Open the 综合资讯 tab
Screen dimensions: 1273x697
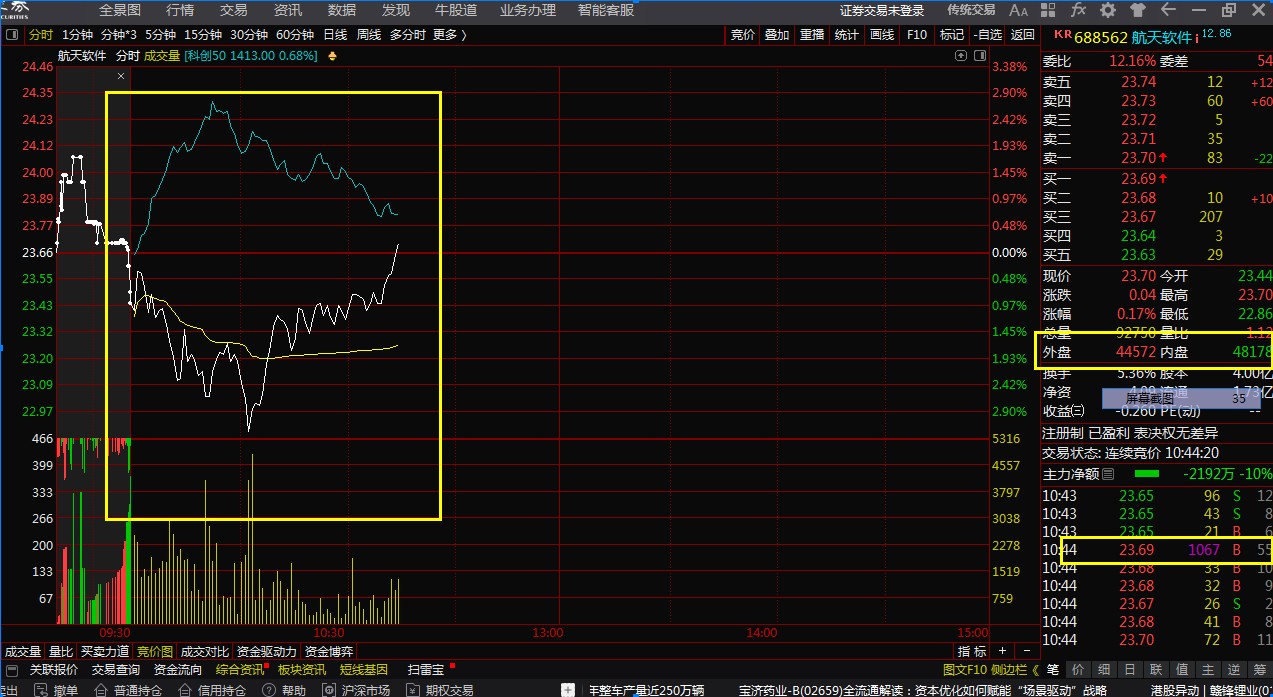click(x=240, y=670)
